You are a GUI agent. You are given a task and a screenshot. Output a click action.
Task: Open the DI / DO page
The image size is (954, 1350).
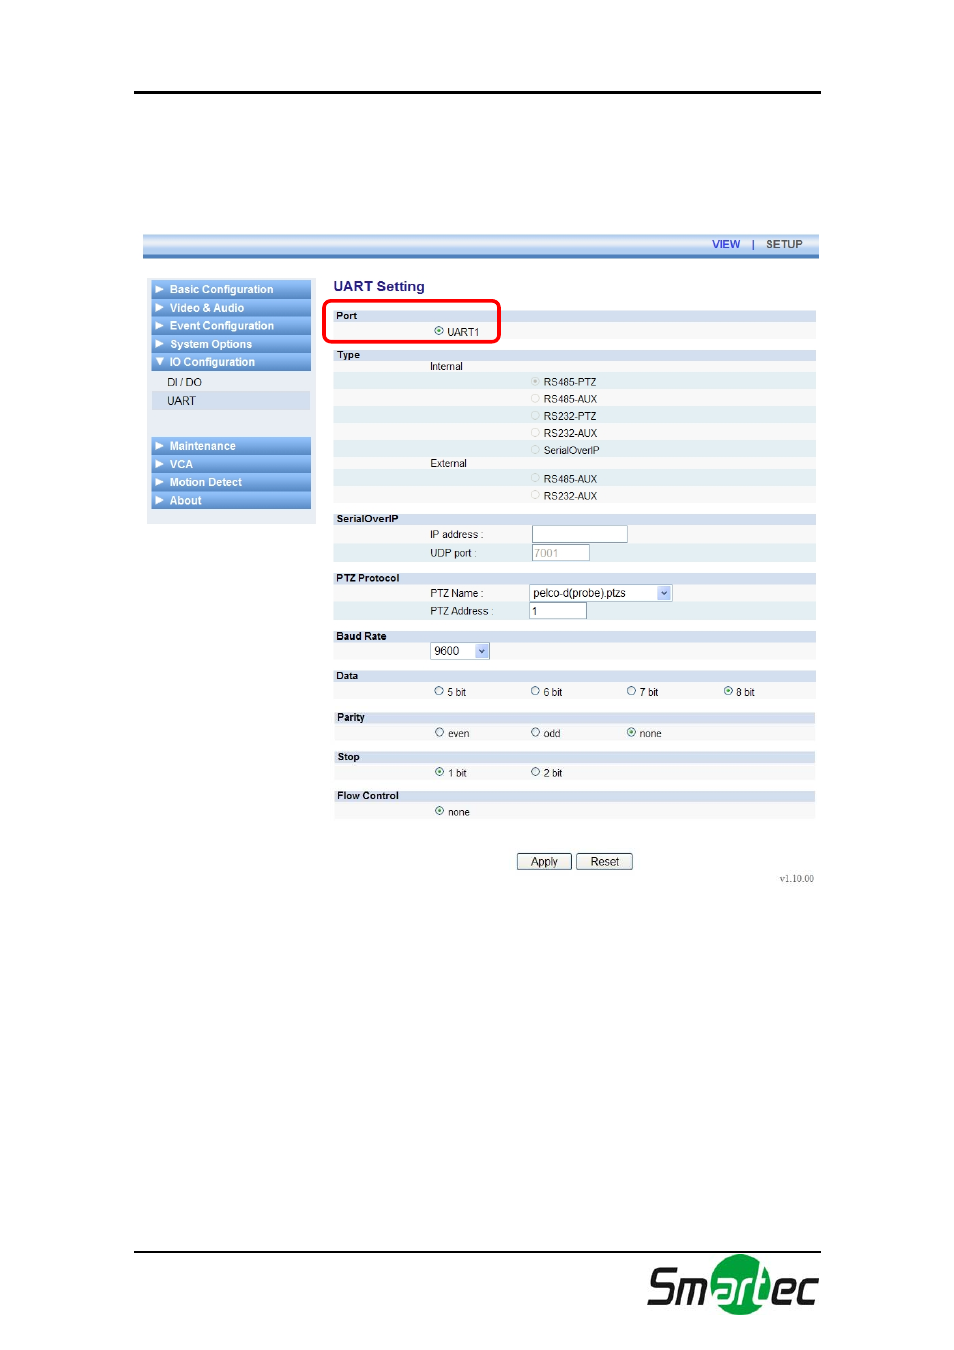coord(184,382)
